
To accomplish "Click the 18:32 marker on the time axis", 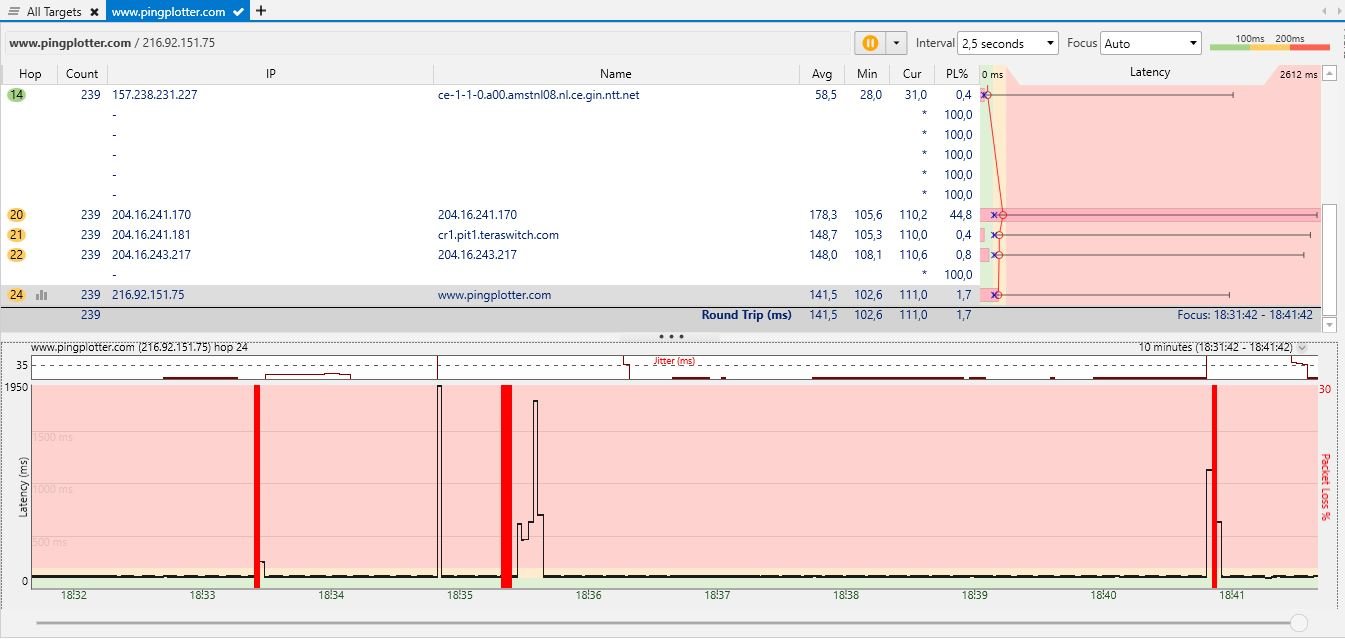I will [x=74, y=595].
